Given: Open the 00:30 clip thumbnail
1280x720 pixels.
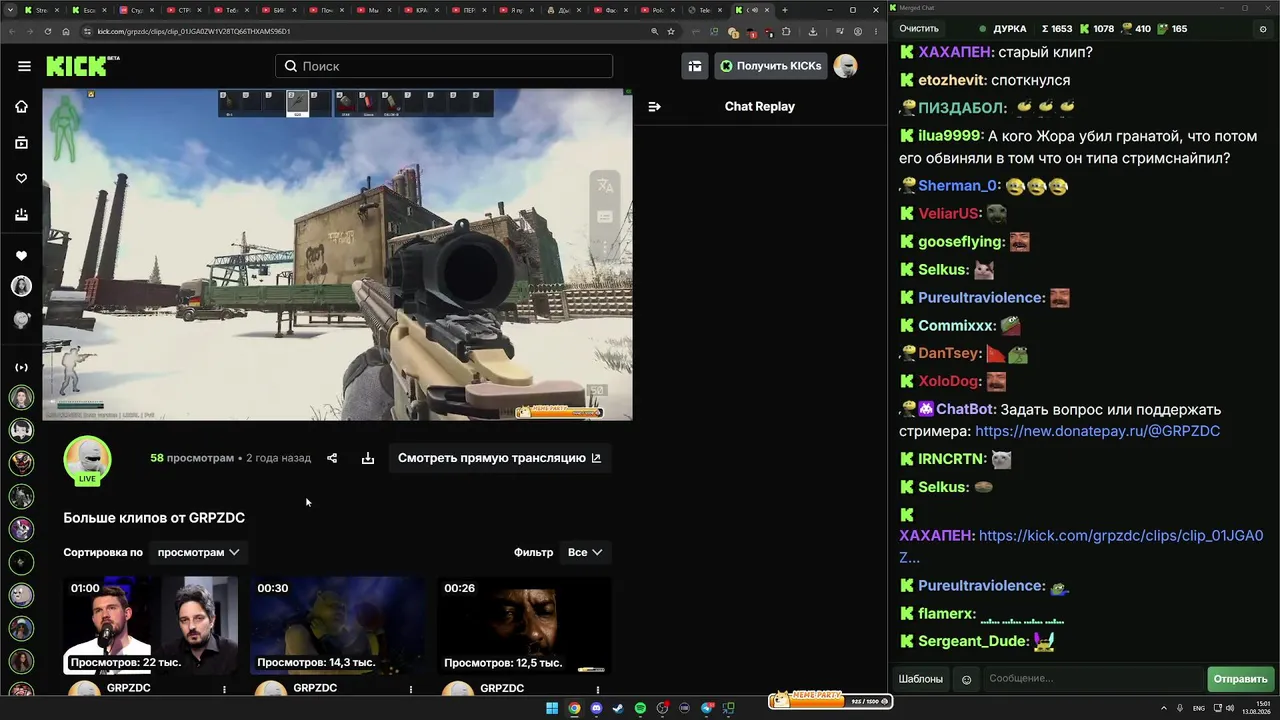Looking at the screenshot, I should [337, 625].
